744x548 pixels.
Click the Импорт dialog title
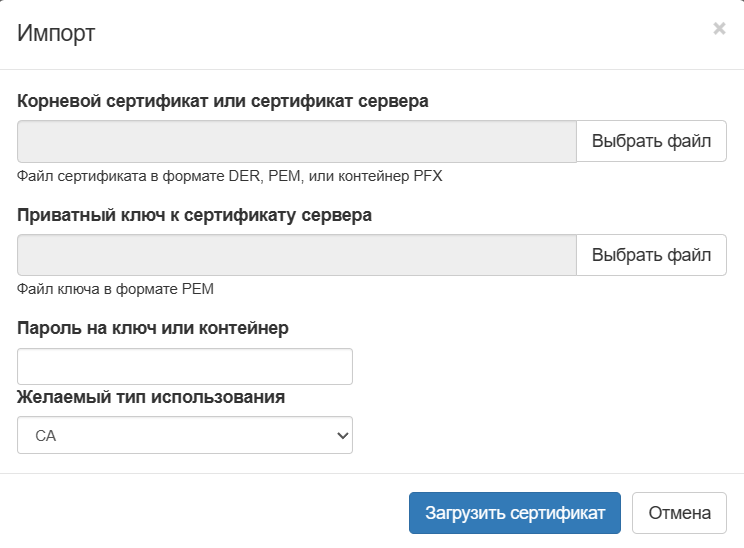(56, 33)
